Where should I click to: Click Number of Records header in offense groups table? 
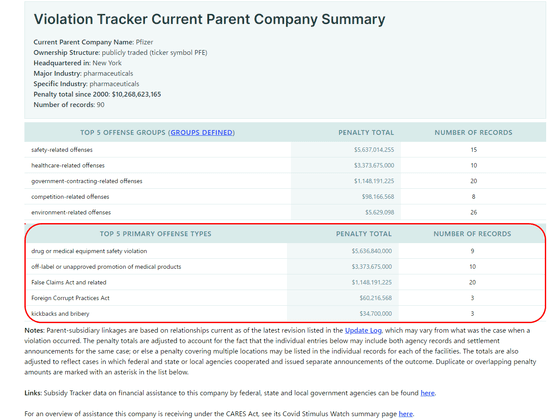pos(473,132)
